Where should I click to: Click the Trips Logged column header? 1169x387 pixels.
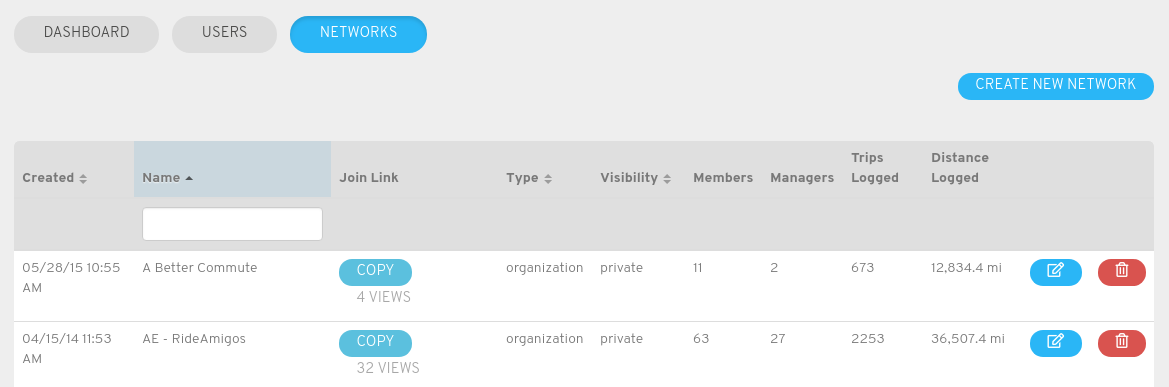click(875, 168)
